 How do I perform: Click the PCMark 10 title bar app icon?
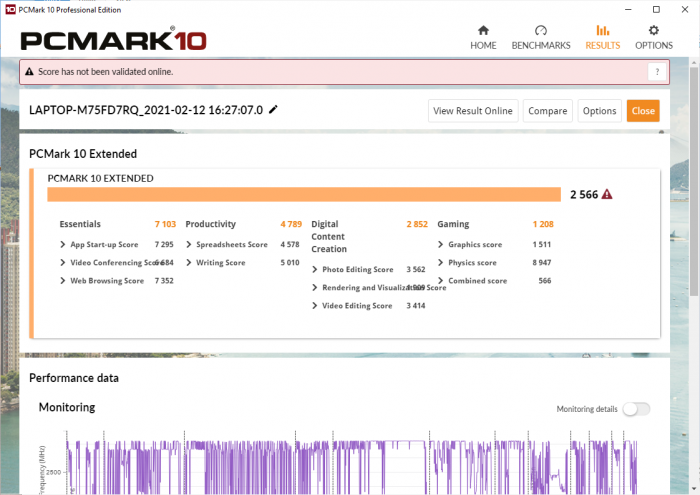click(10, 9)
